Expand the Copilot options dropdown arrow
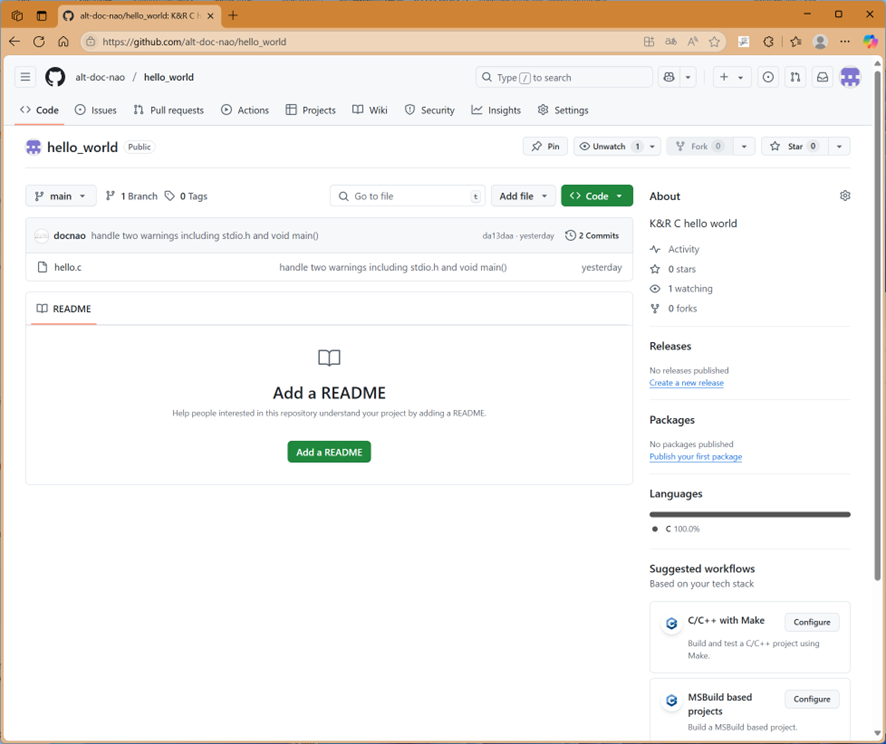This screenshot has height=744, width=886. pyautogui.click(x=688, y=77)
